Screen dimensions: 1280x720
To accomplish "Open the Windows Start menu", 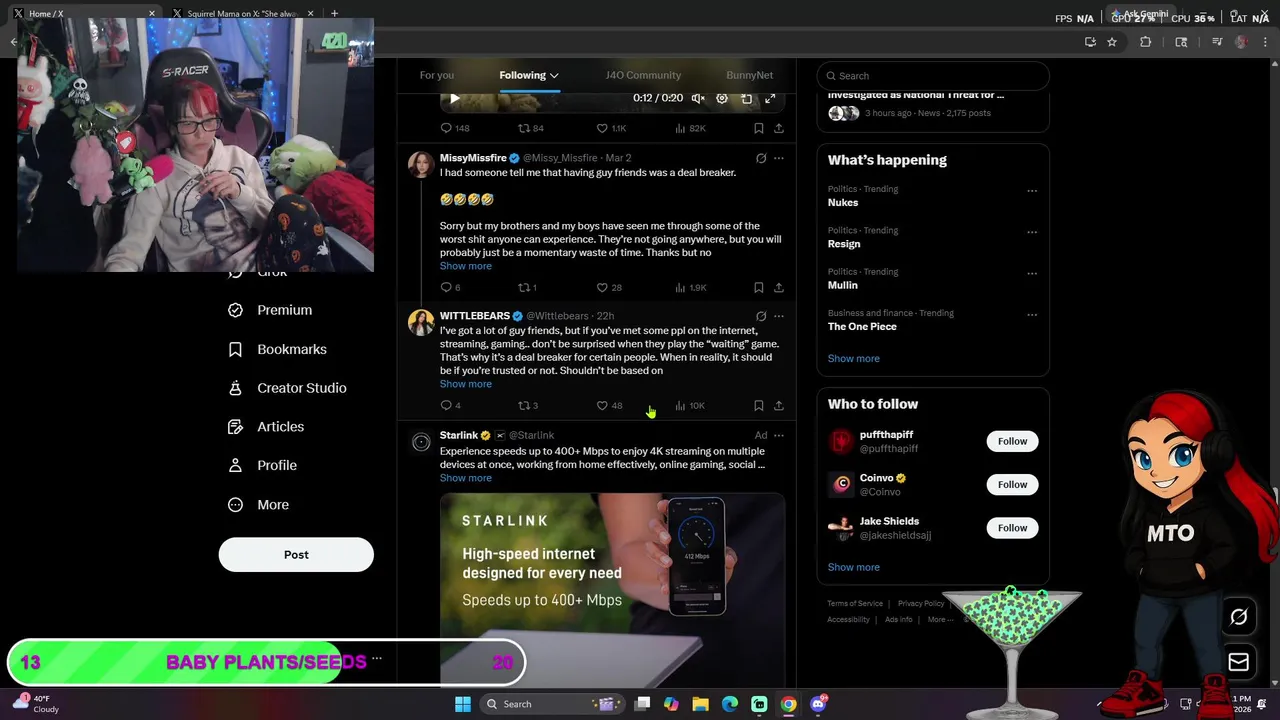I will click(462, 704).
